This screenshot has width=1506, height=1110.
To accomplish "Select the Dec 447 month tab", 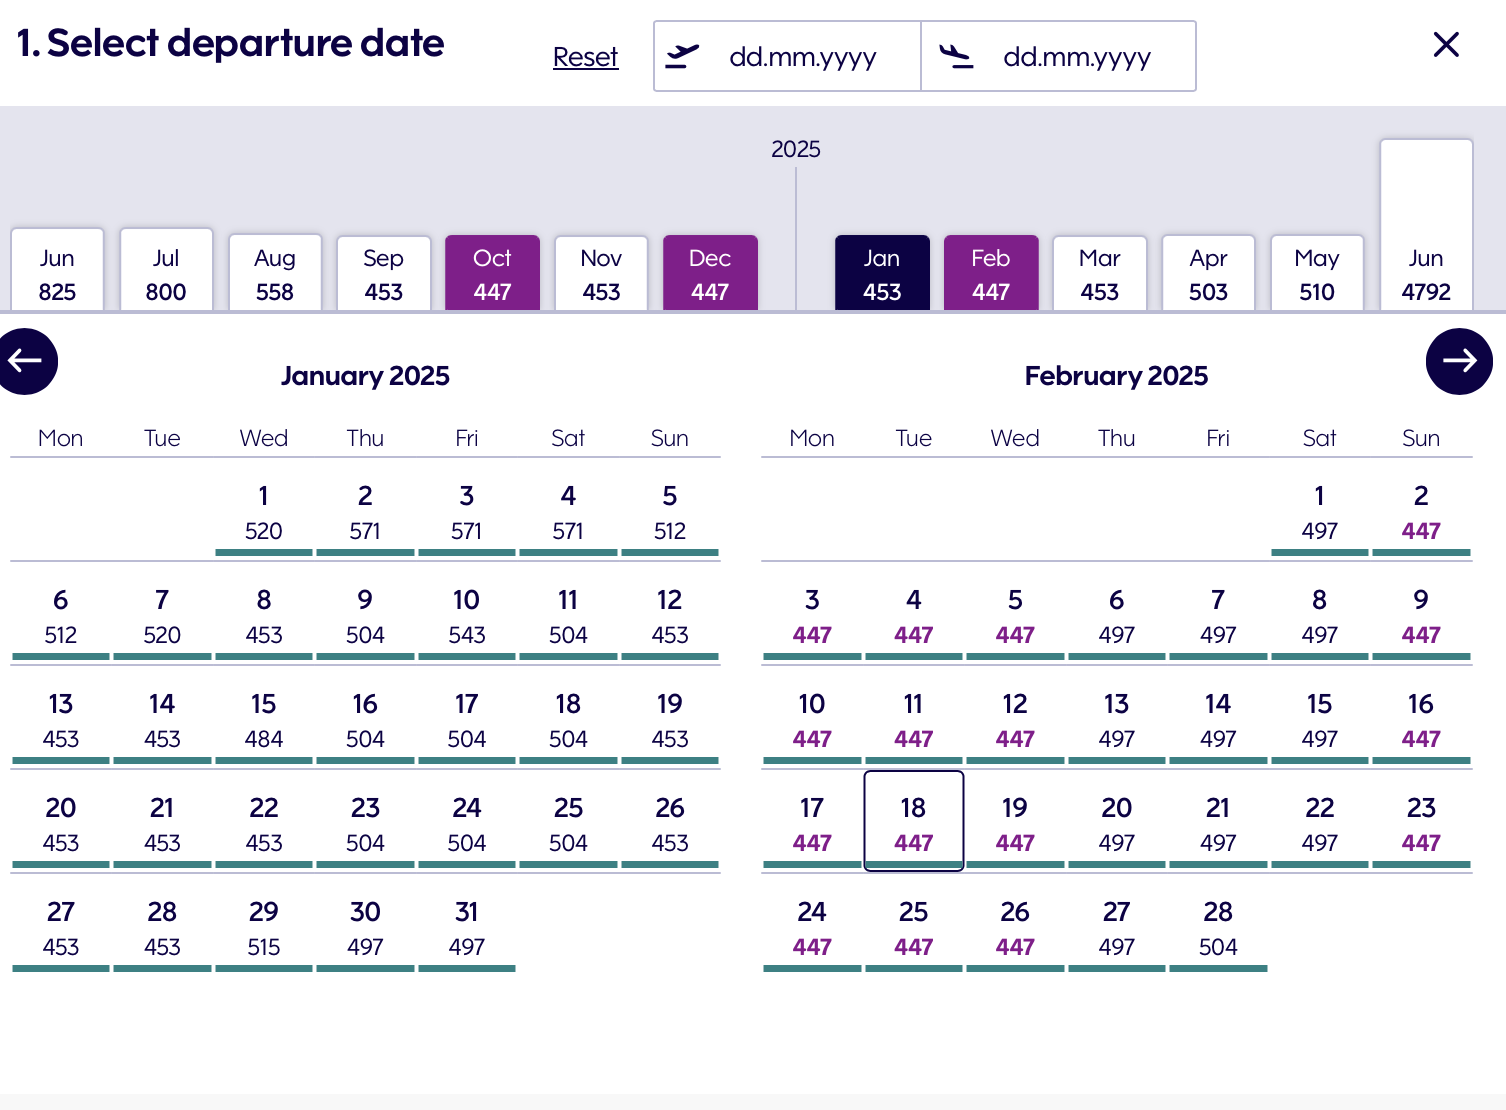I will [x=710, y=274].
